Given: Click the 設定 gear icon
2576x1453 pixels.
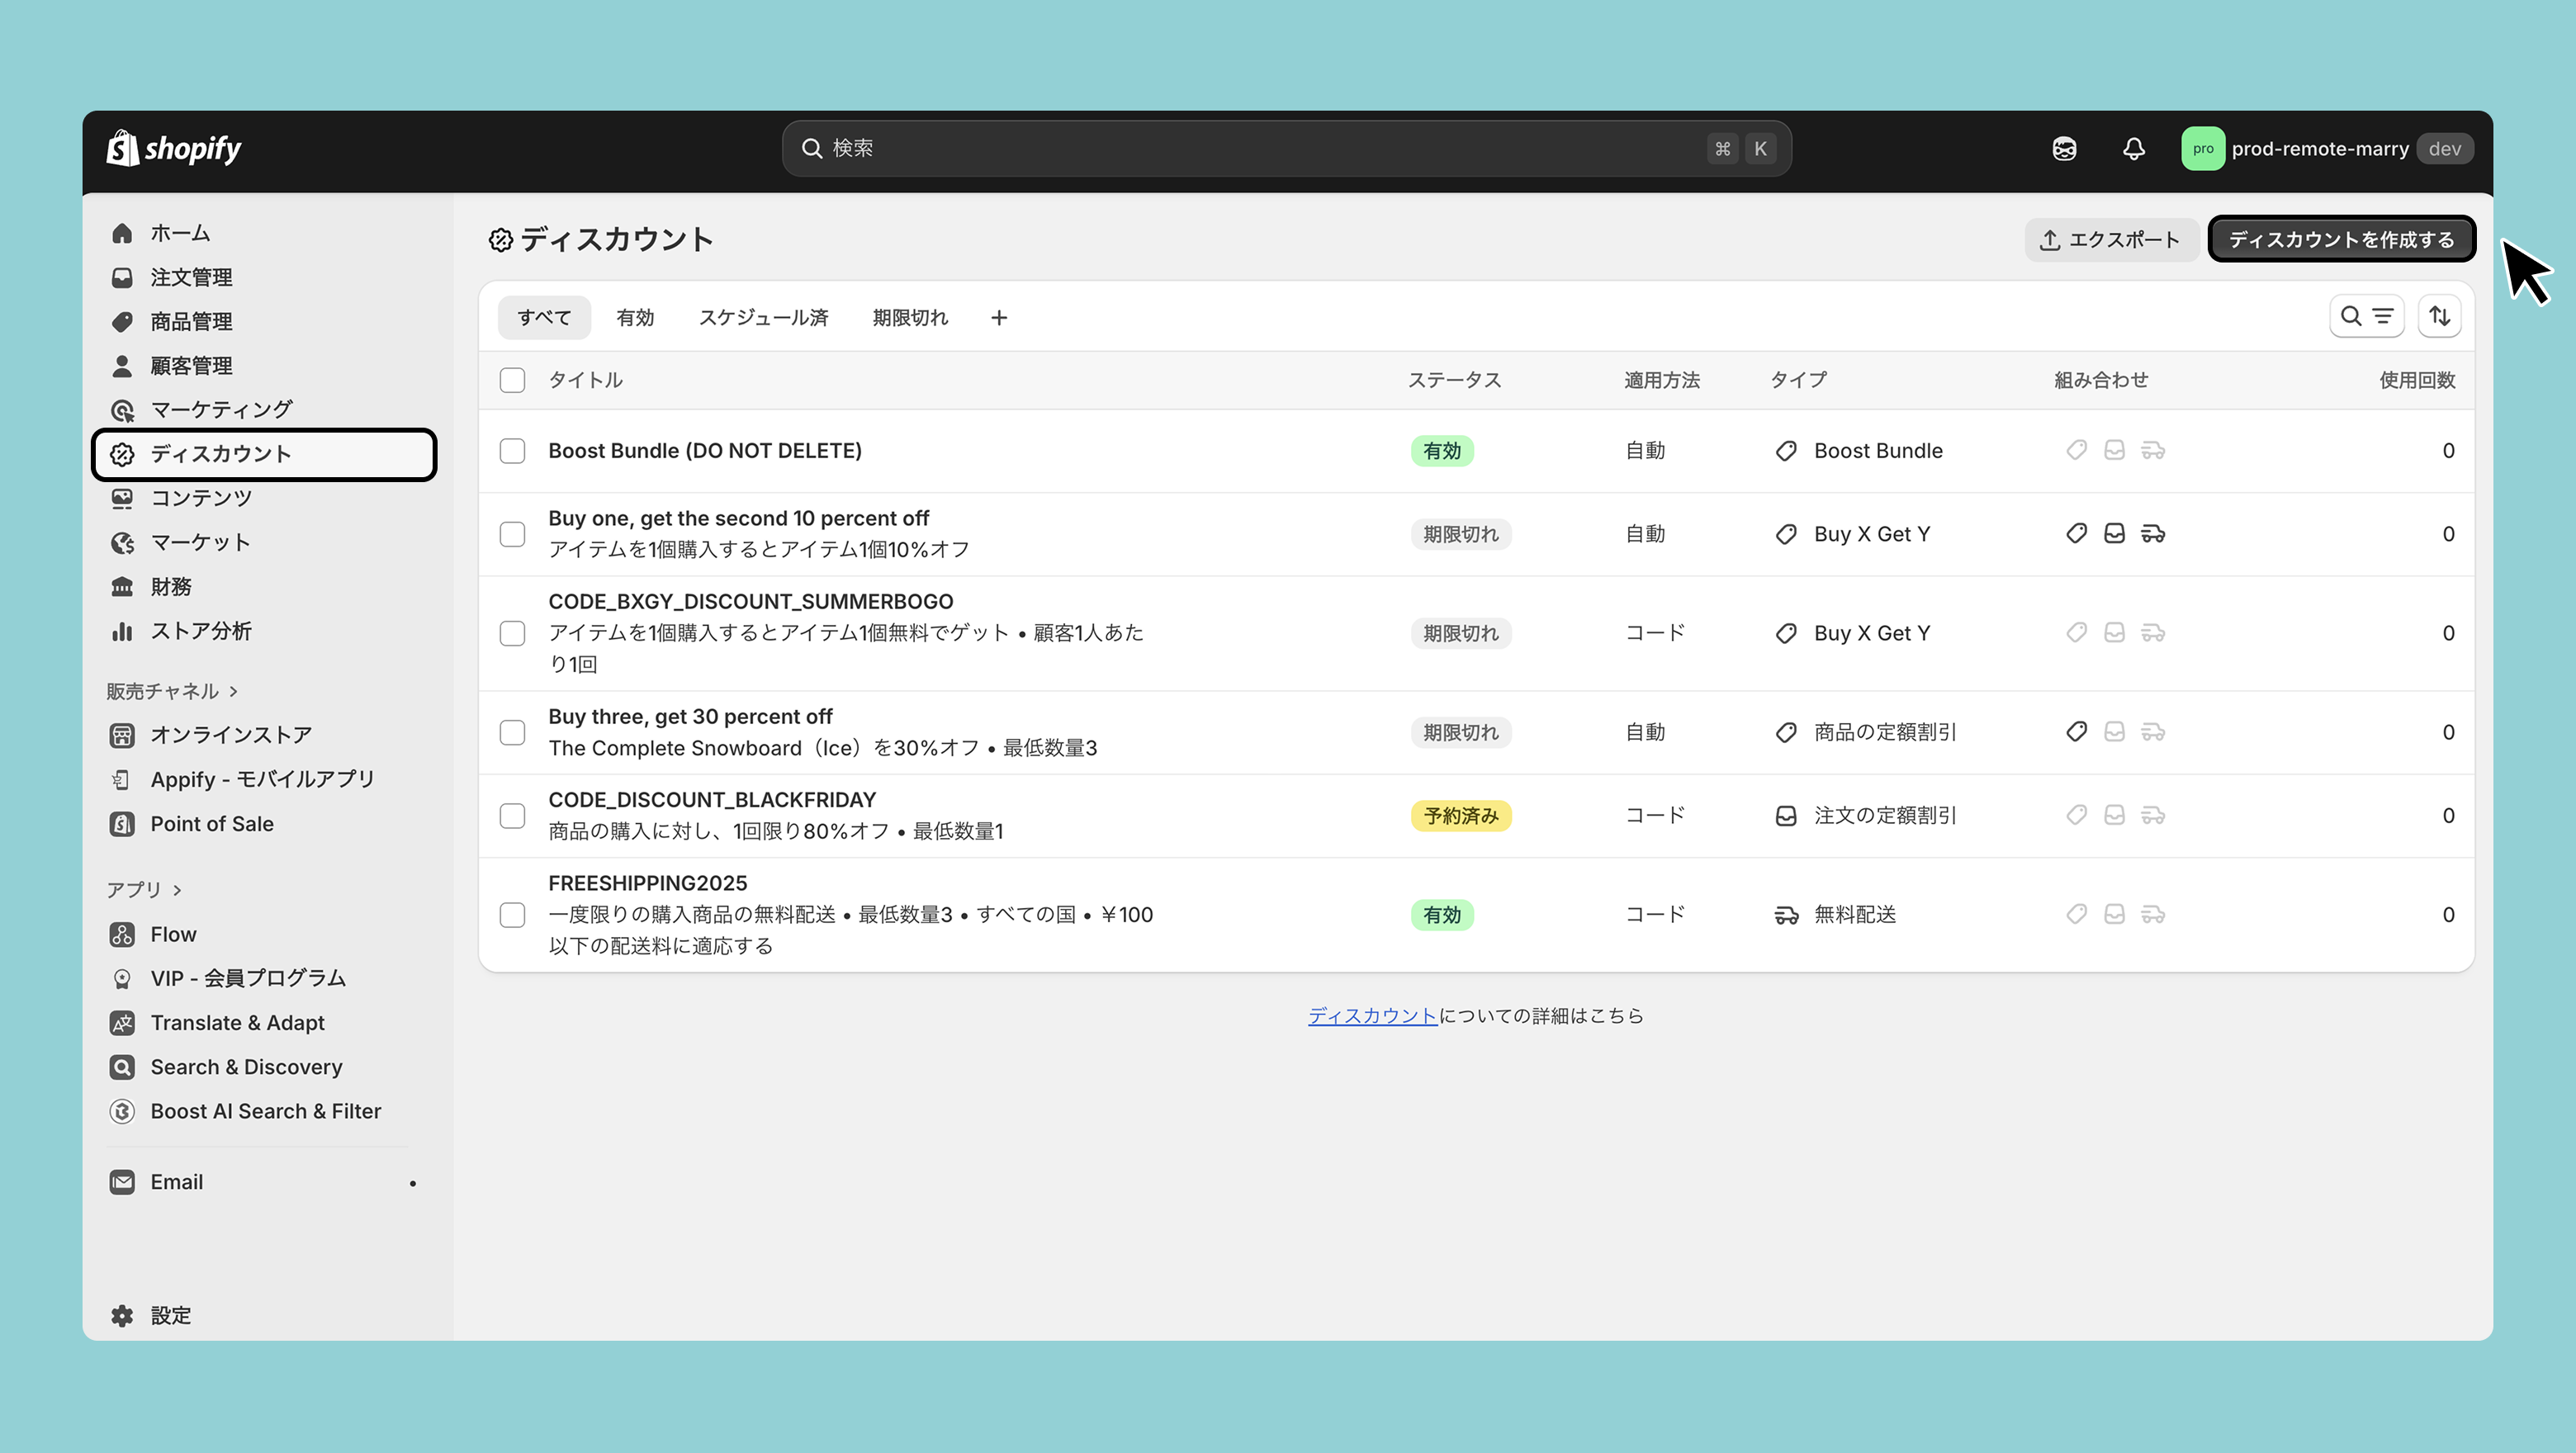Looking at the screenshot, I should [x=122, y=1316].
